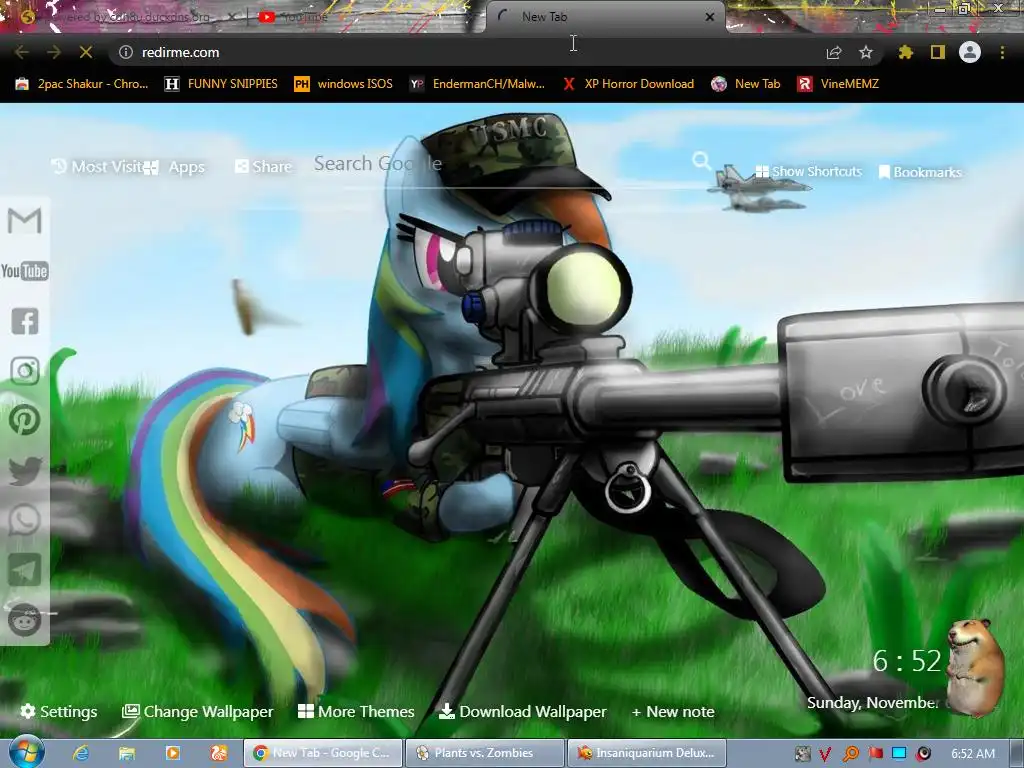This screenshot has height=768, width=1024.
Task: Open the Apps menu on the page
Action: pyautogui.click(x=174, y=167)
